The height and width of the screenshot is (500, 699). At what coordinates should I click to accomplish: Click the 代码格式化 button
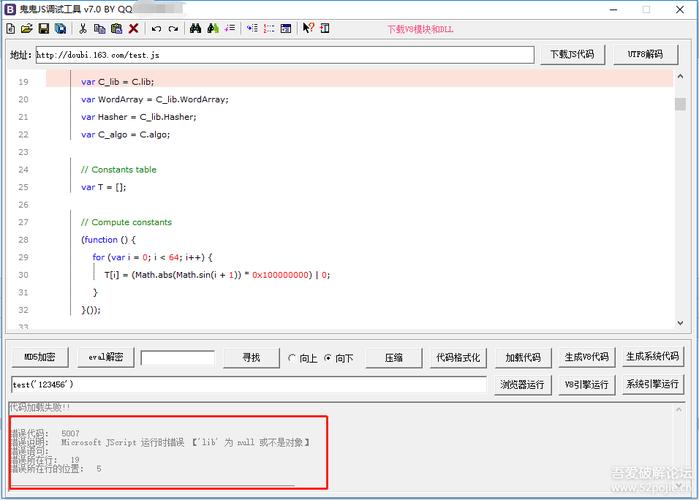point(458,357)
